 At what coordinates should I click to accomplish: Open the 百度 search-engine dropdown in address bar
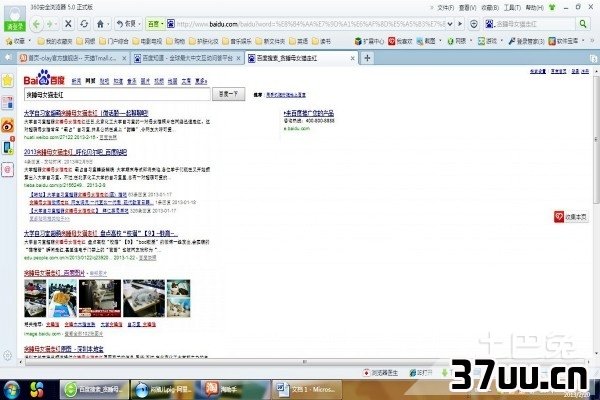[155, 24]
